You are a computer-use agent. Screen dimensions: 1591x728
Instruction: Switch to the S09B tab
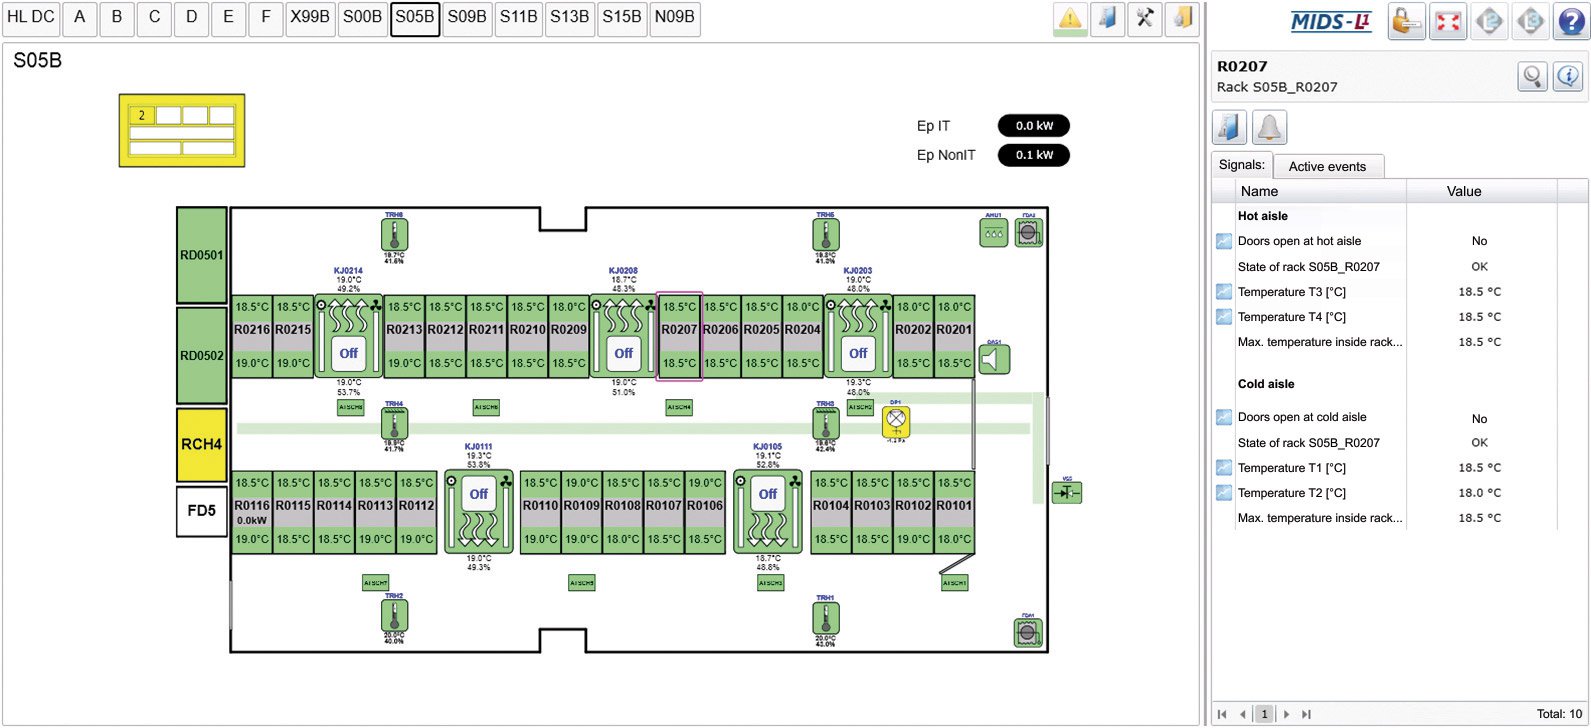click(467, 18)
